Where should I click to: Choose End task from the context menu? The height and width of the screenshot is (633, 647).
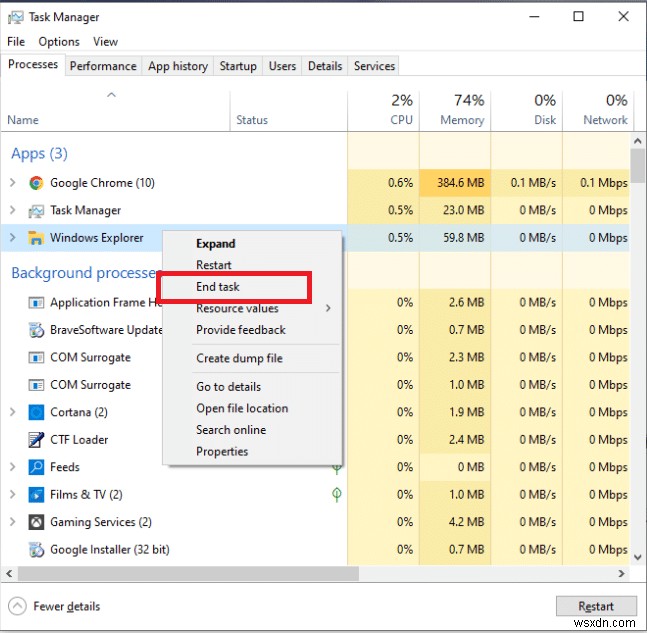tap(252, 287)
